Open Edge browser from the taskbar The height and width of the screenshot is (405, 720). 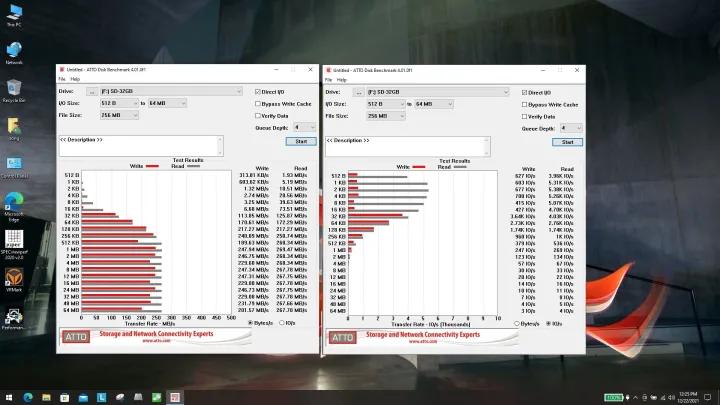(x=28, y=397)
